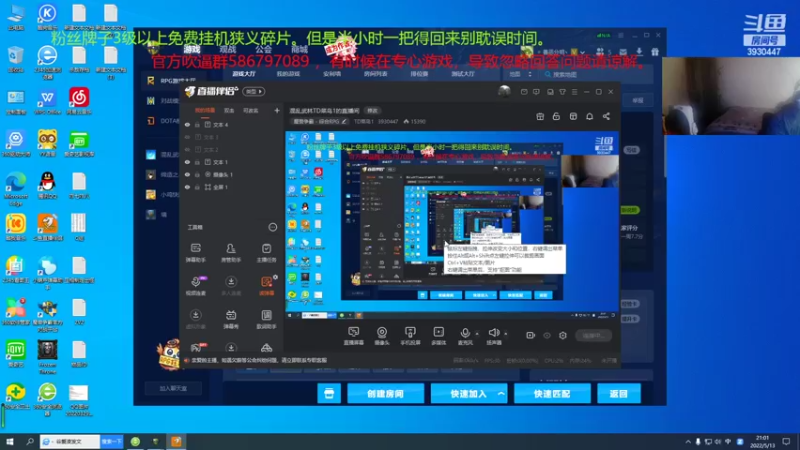
Task: Click the toolbox more options circle icon
Action: 272,227
